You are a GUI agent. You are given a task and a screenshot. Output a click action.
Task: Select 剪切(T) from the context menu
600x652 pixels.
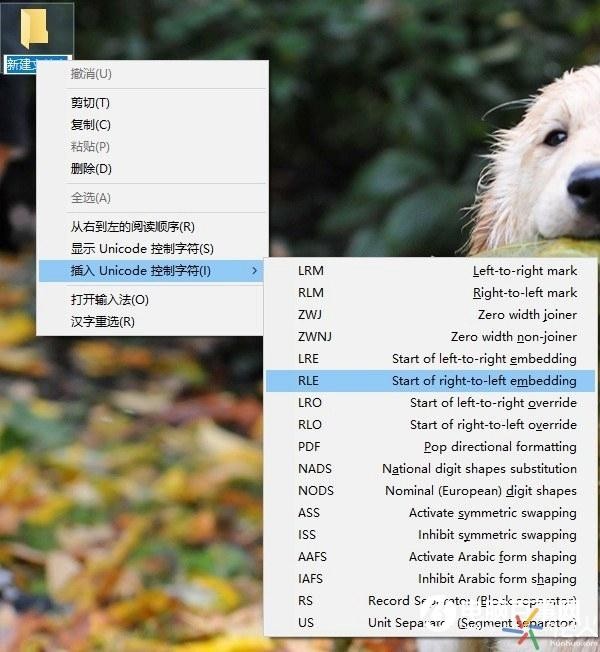tap(90, 103)
